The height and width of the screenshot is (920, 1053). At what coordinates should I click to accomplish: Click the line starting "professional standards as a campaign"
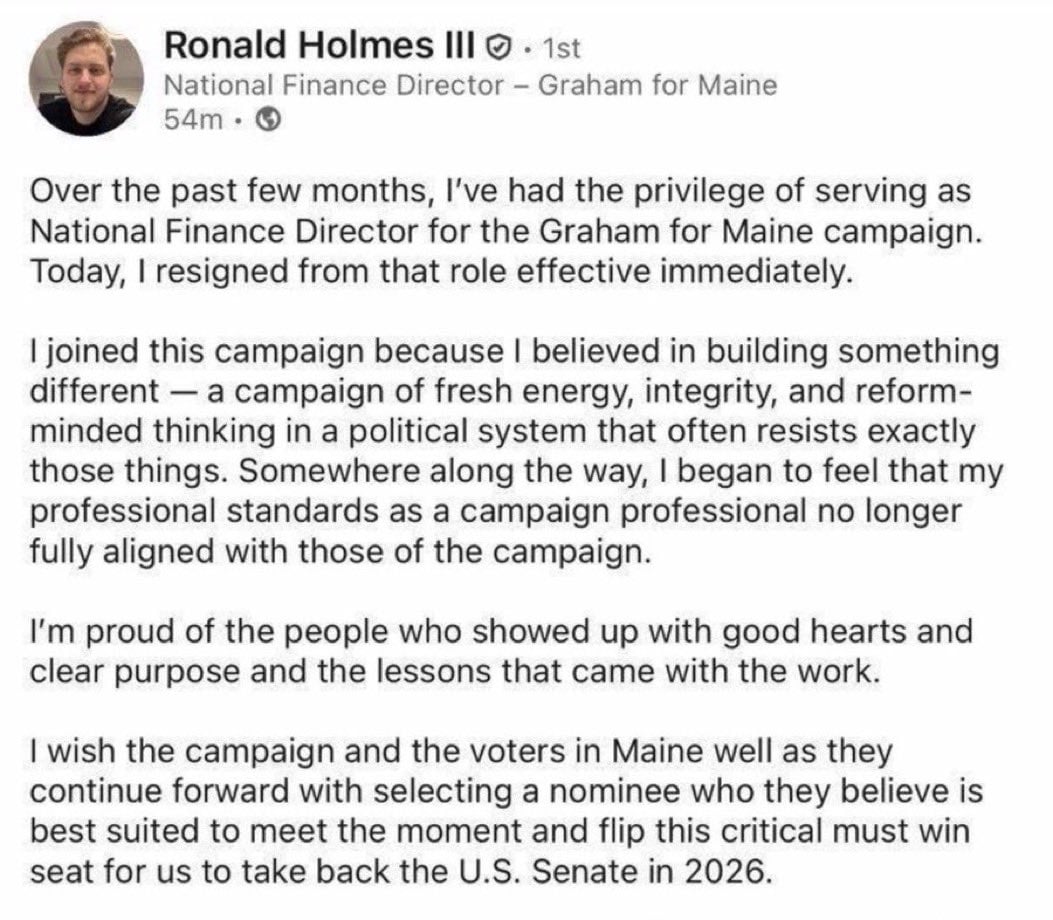tap(496, 511)
